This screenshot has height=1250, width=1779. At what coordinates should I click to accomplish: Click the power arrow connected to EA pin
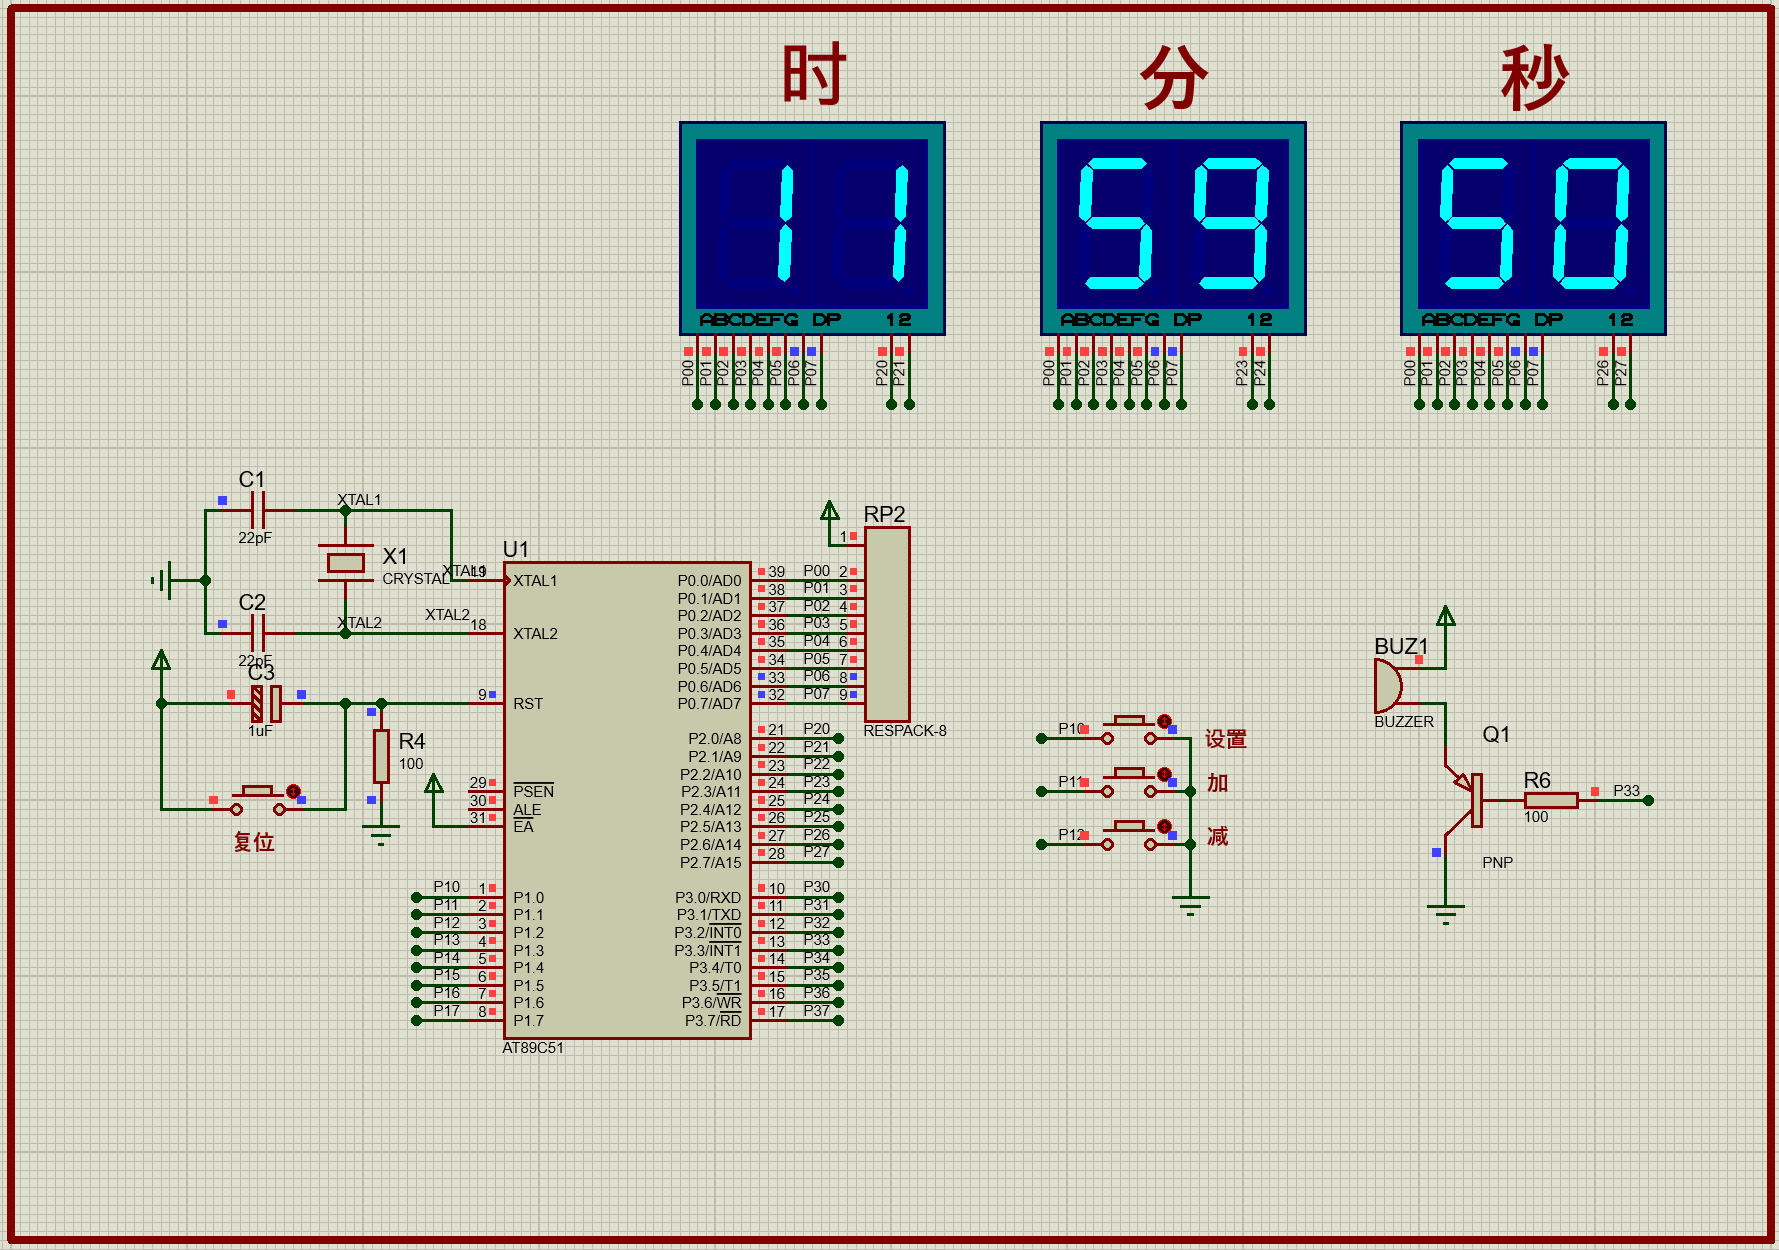coord(434,785)
